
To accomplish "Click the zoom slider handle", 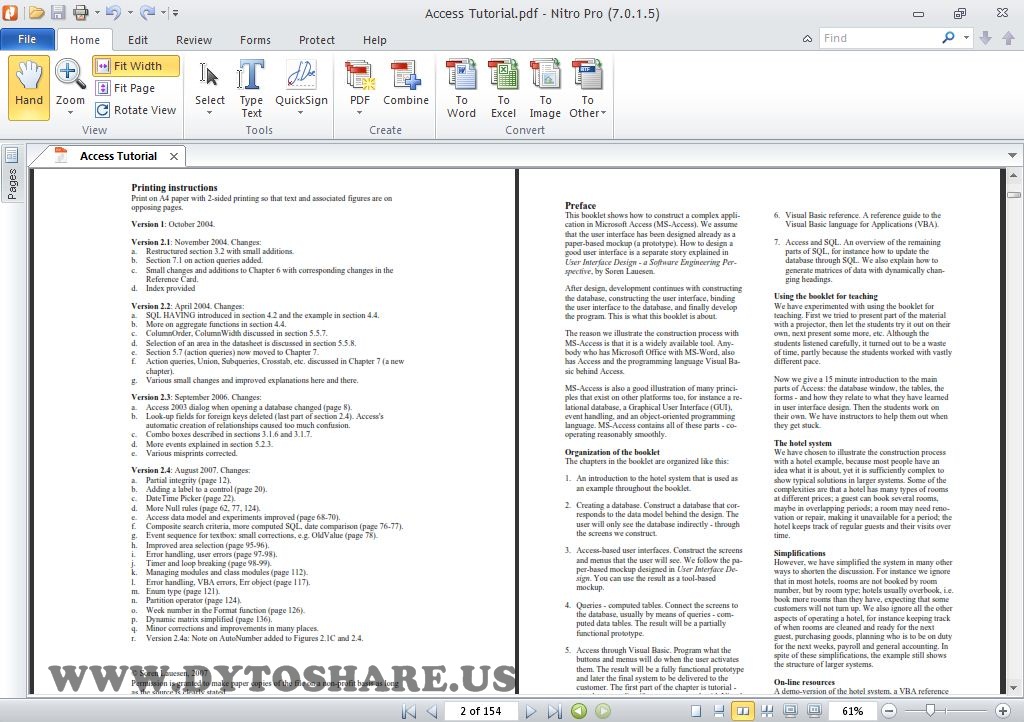I will 930,710.
